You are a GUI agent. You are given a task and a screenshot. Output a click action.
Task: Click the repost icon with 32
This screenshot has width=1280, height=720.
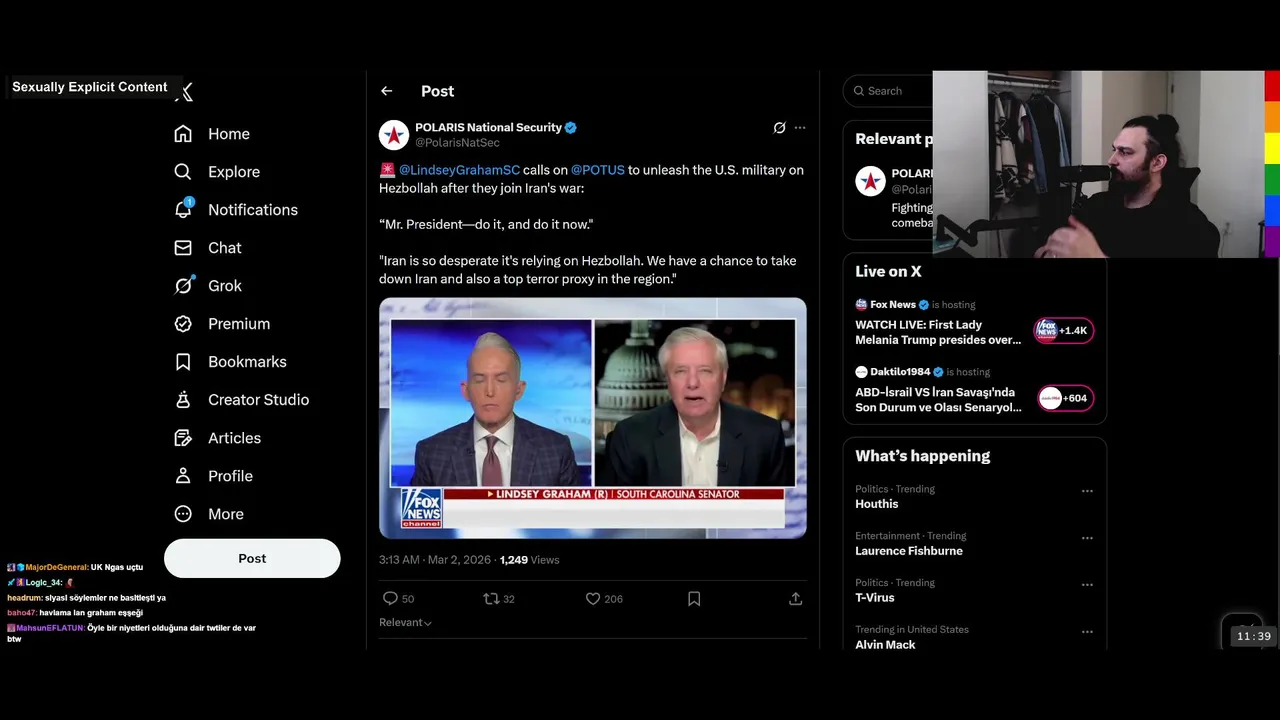491,598
